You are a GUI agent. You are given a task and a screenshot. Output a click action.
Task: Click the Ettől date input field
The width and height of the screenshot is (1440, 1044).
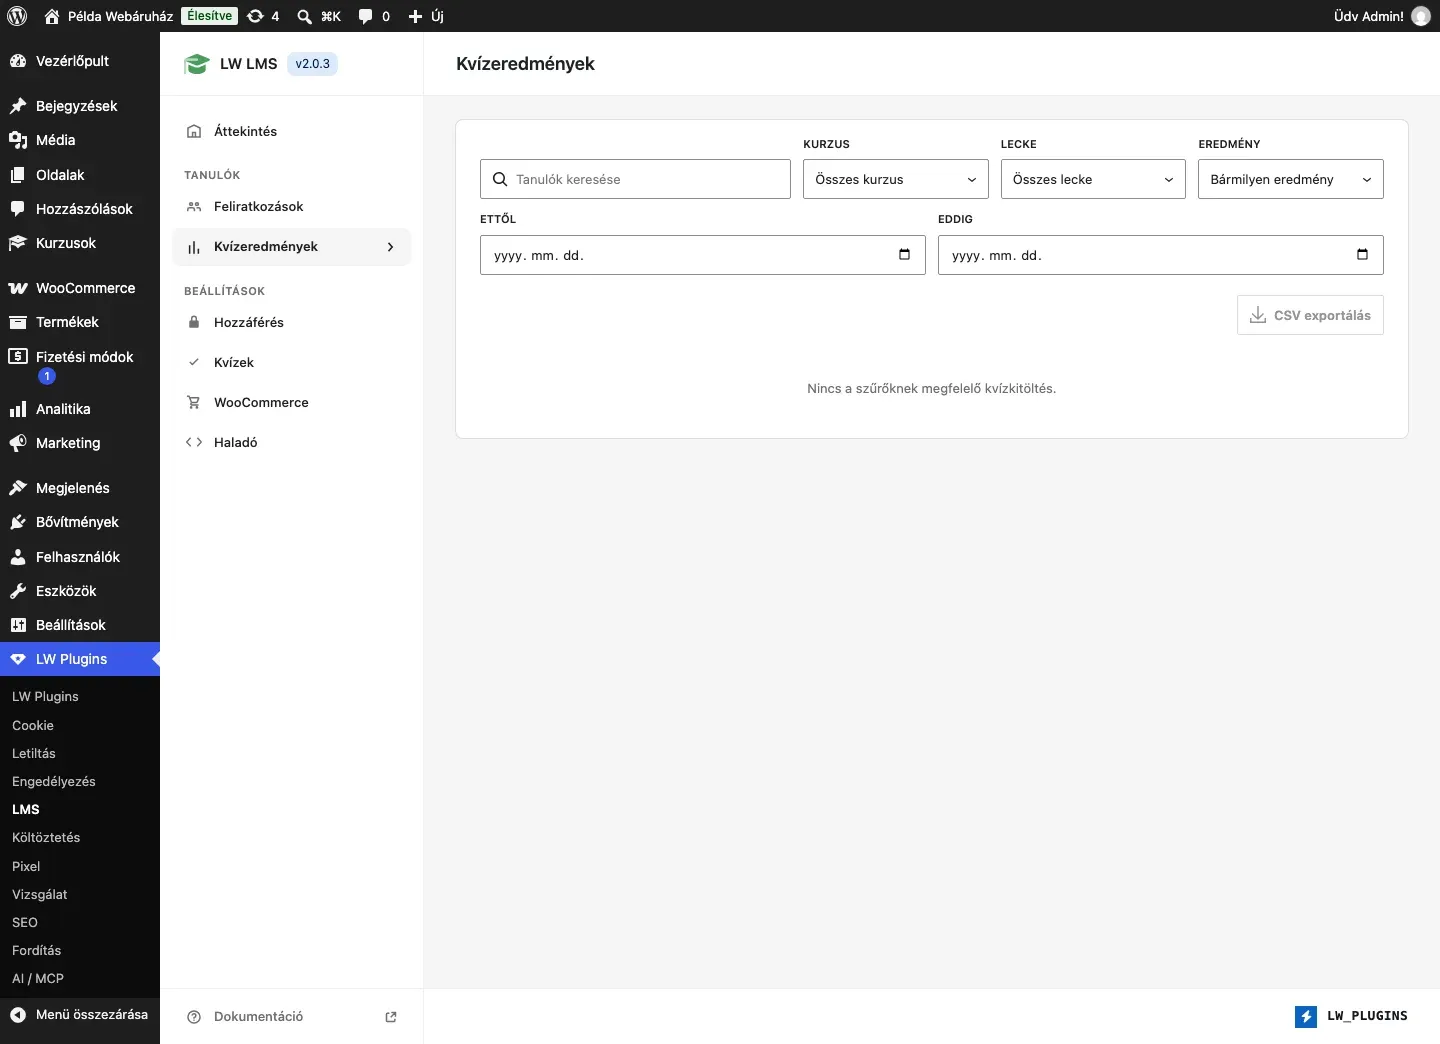pyautogui.click(x=703, y=255)
